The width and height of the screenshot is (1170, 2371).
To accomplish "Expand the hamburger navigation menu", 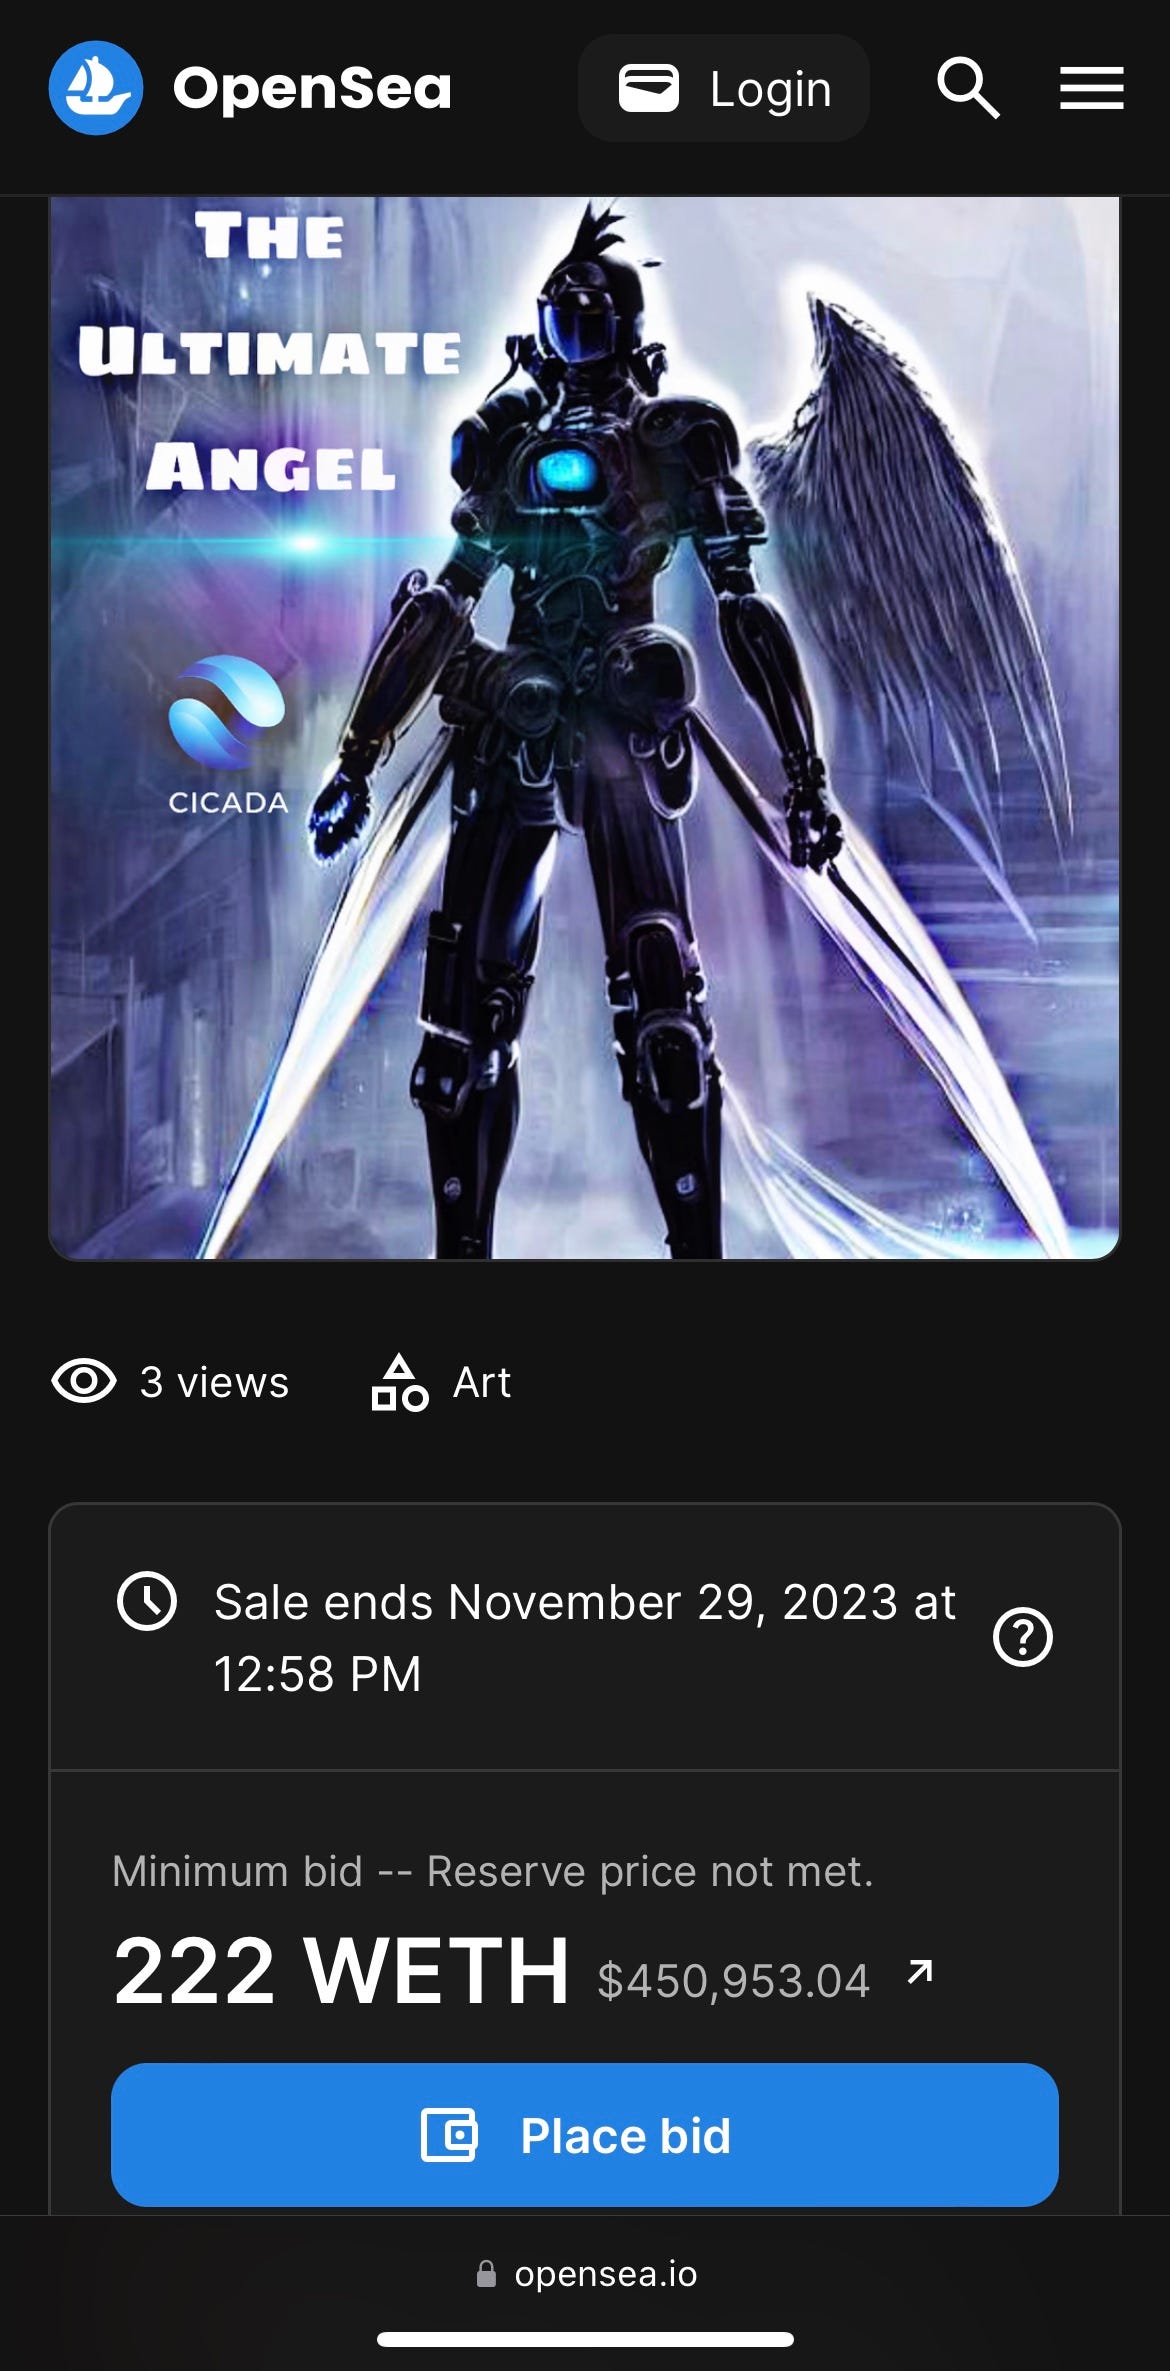I will coord(1092,88).
